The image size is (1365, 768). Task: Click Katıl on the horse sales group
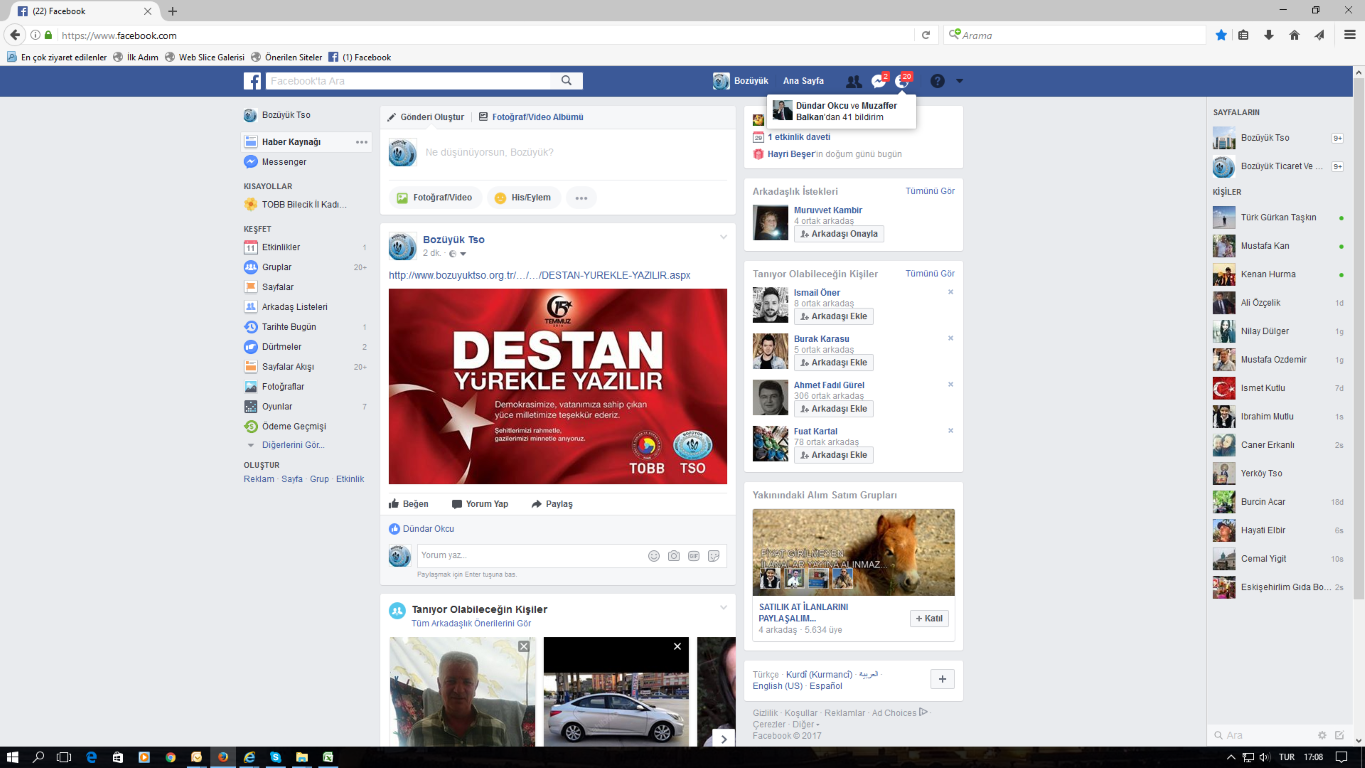click(929, 618)
